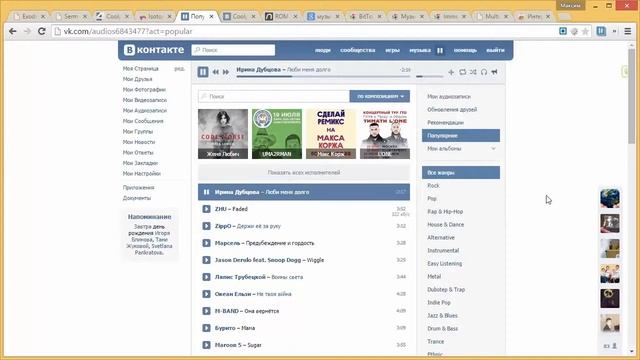The height and width of the screenshot is (360, 640).
Task: Play Марсель – Предубеждение и гордость
Action: coord(207,243)
